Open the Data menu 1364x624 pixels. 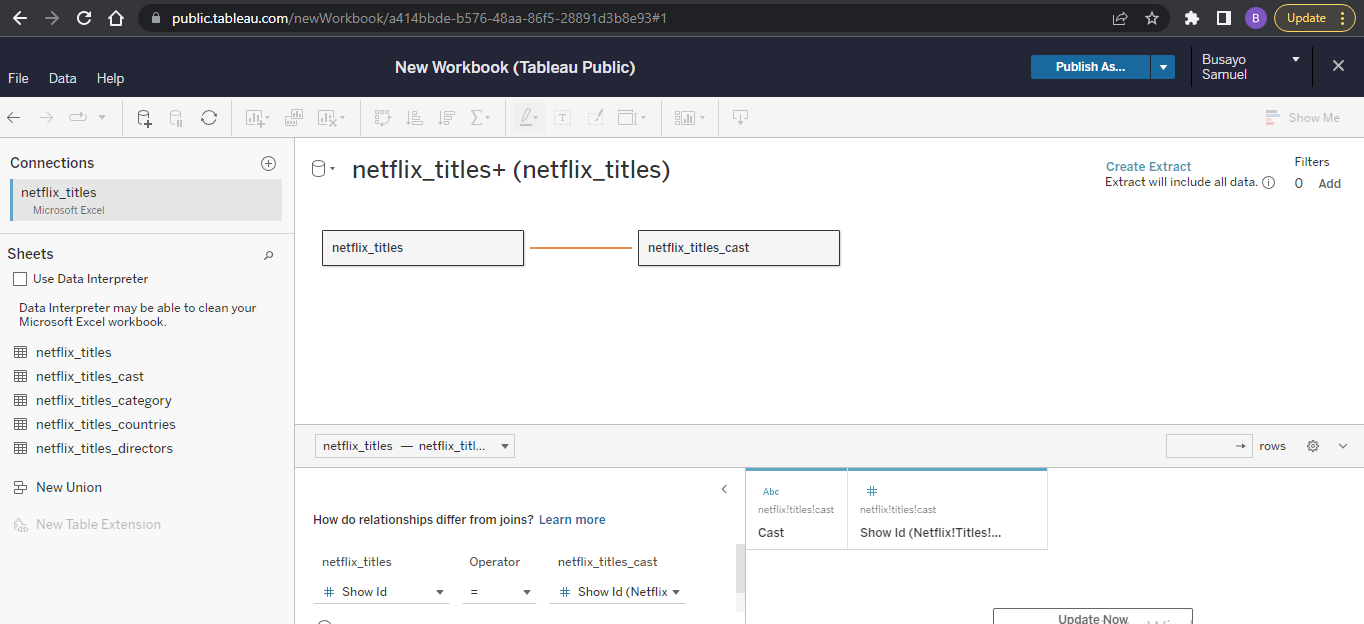coord(62,78)
